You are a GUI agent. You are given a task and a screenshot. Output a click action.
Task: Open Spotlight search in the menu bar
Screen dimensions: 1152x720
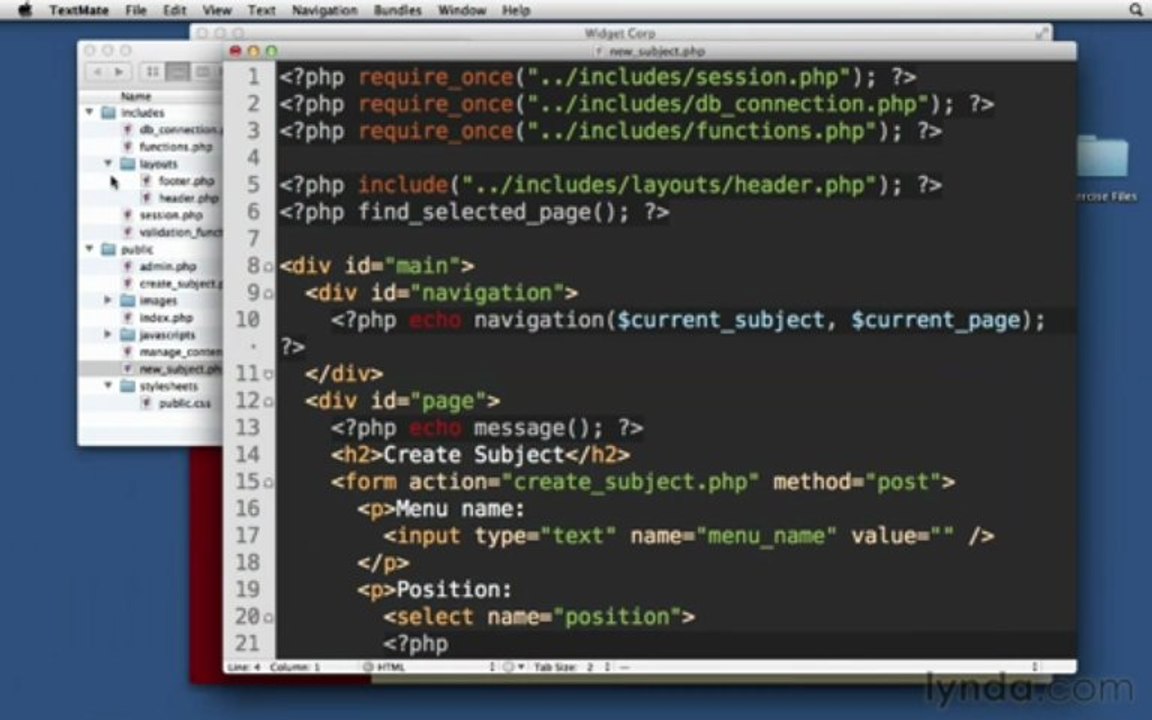point(1136,10)
